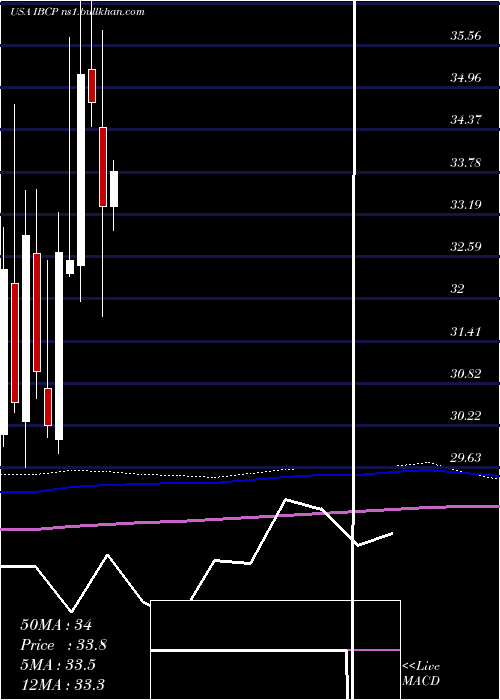Click the 5MA : 33.5 readout
The width and height of the screenshot is (500, 700).
(x=58, y=665)
